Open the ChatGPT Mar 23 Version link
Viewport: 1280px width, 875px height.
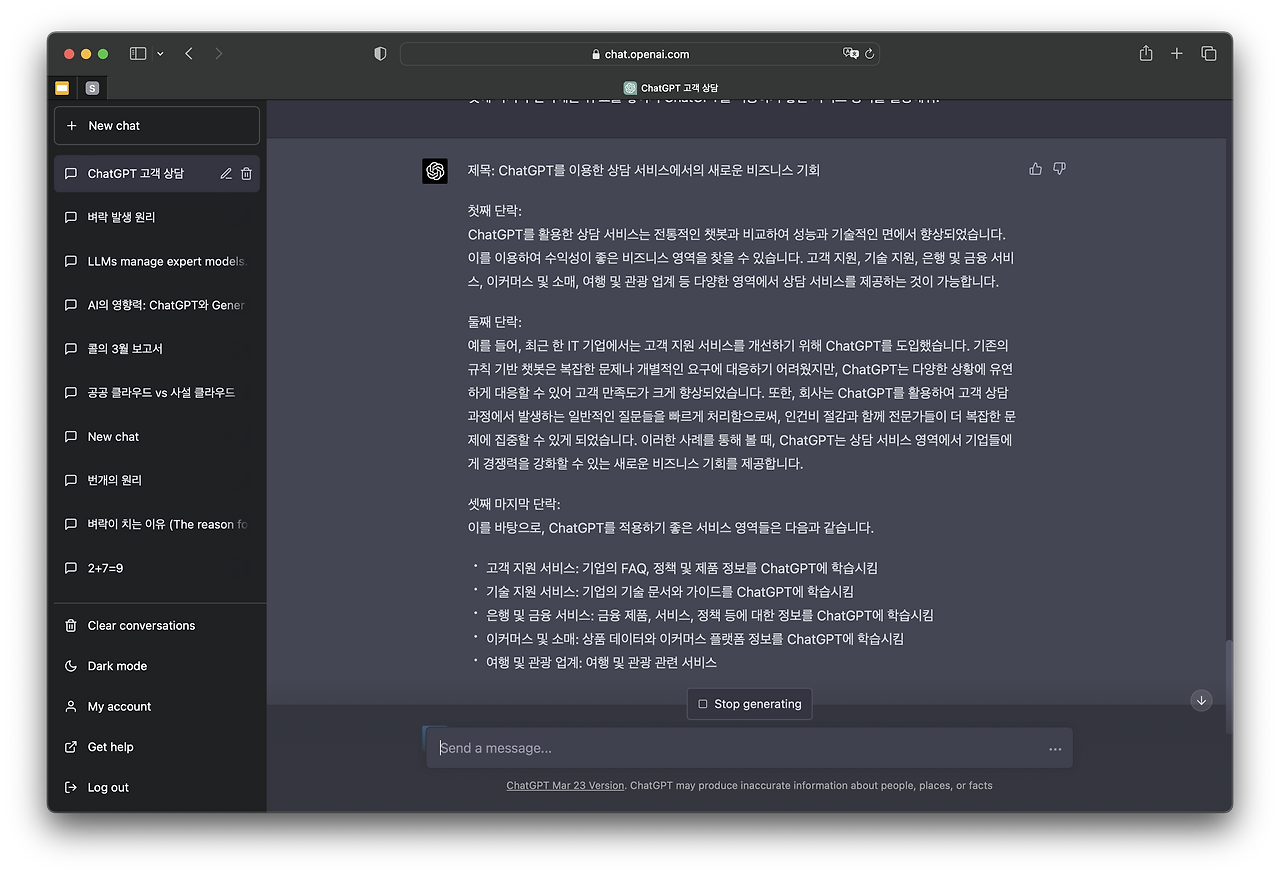coord(565,785)
